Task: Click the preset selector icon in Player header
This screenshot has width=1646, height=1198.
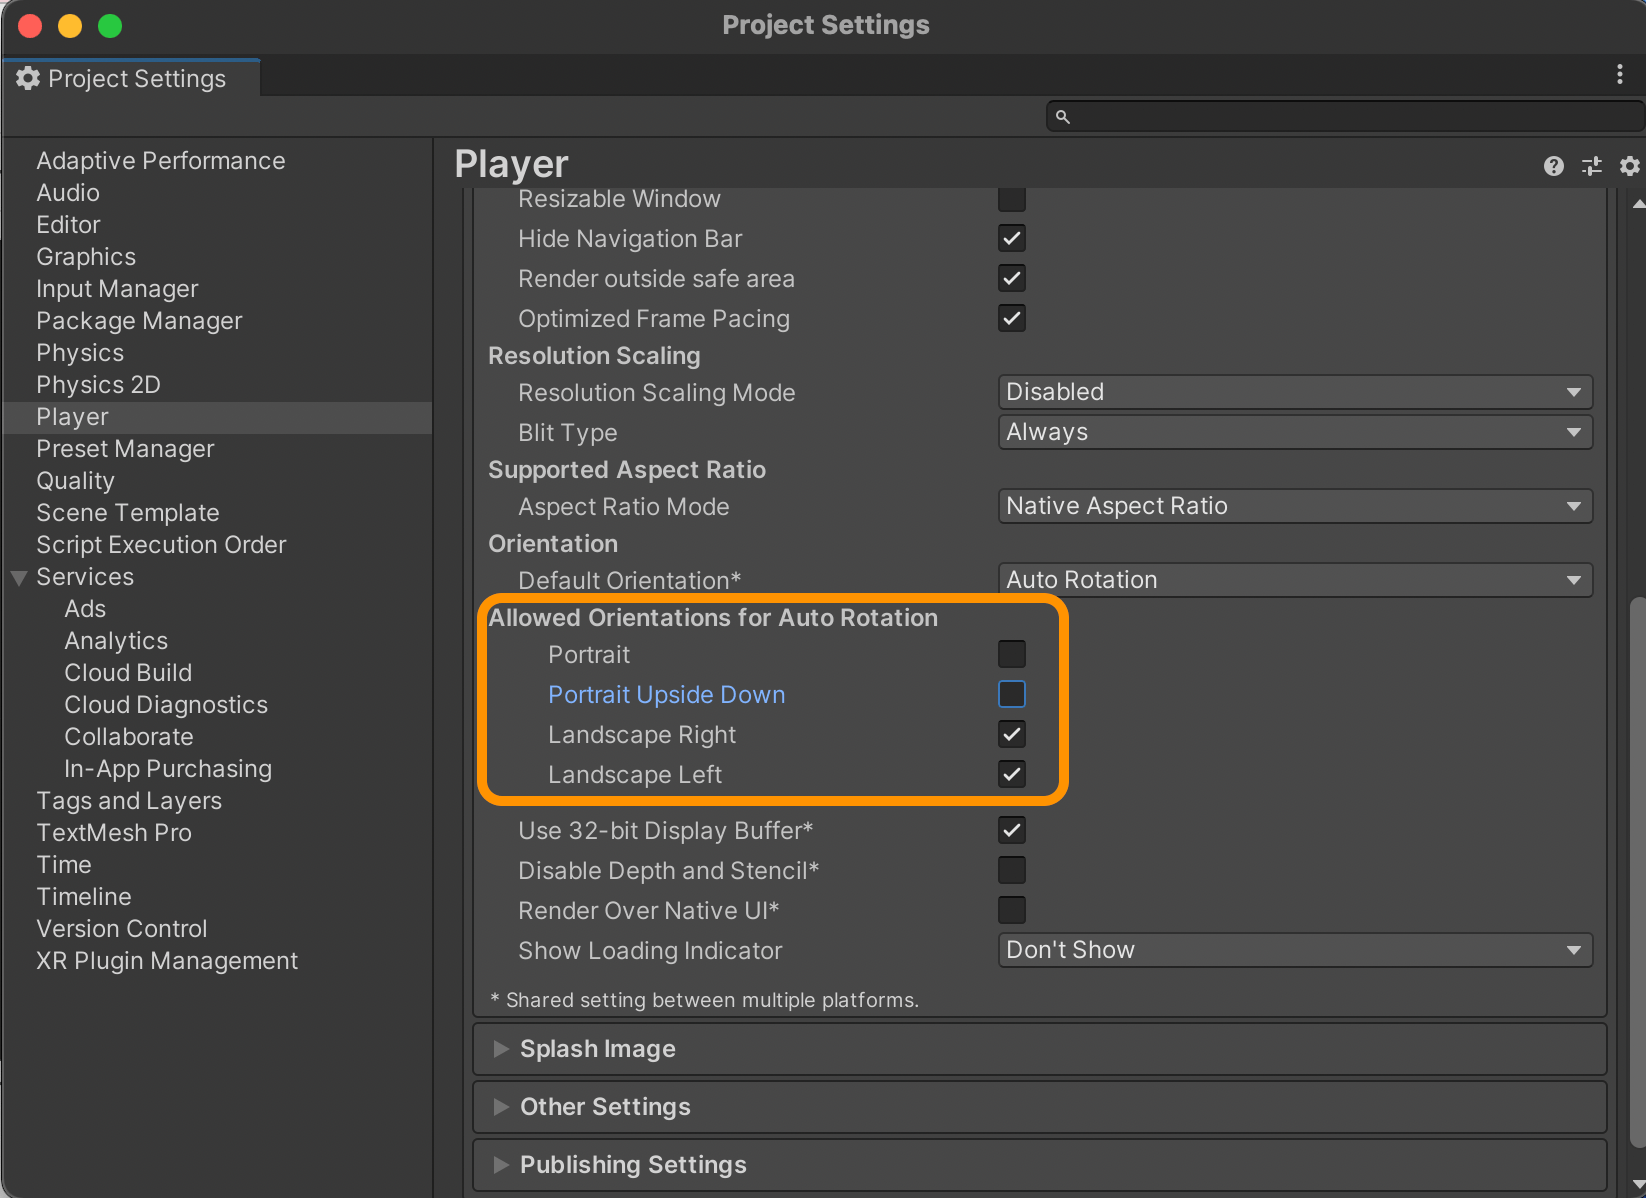Action: tap(1592, 166)
